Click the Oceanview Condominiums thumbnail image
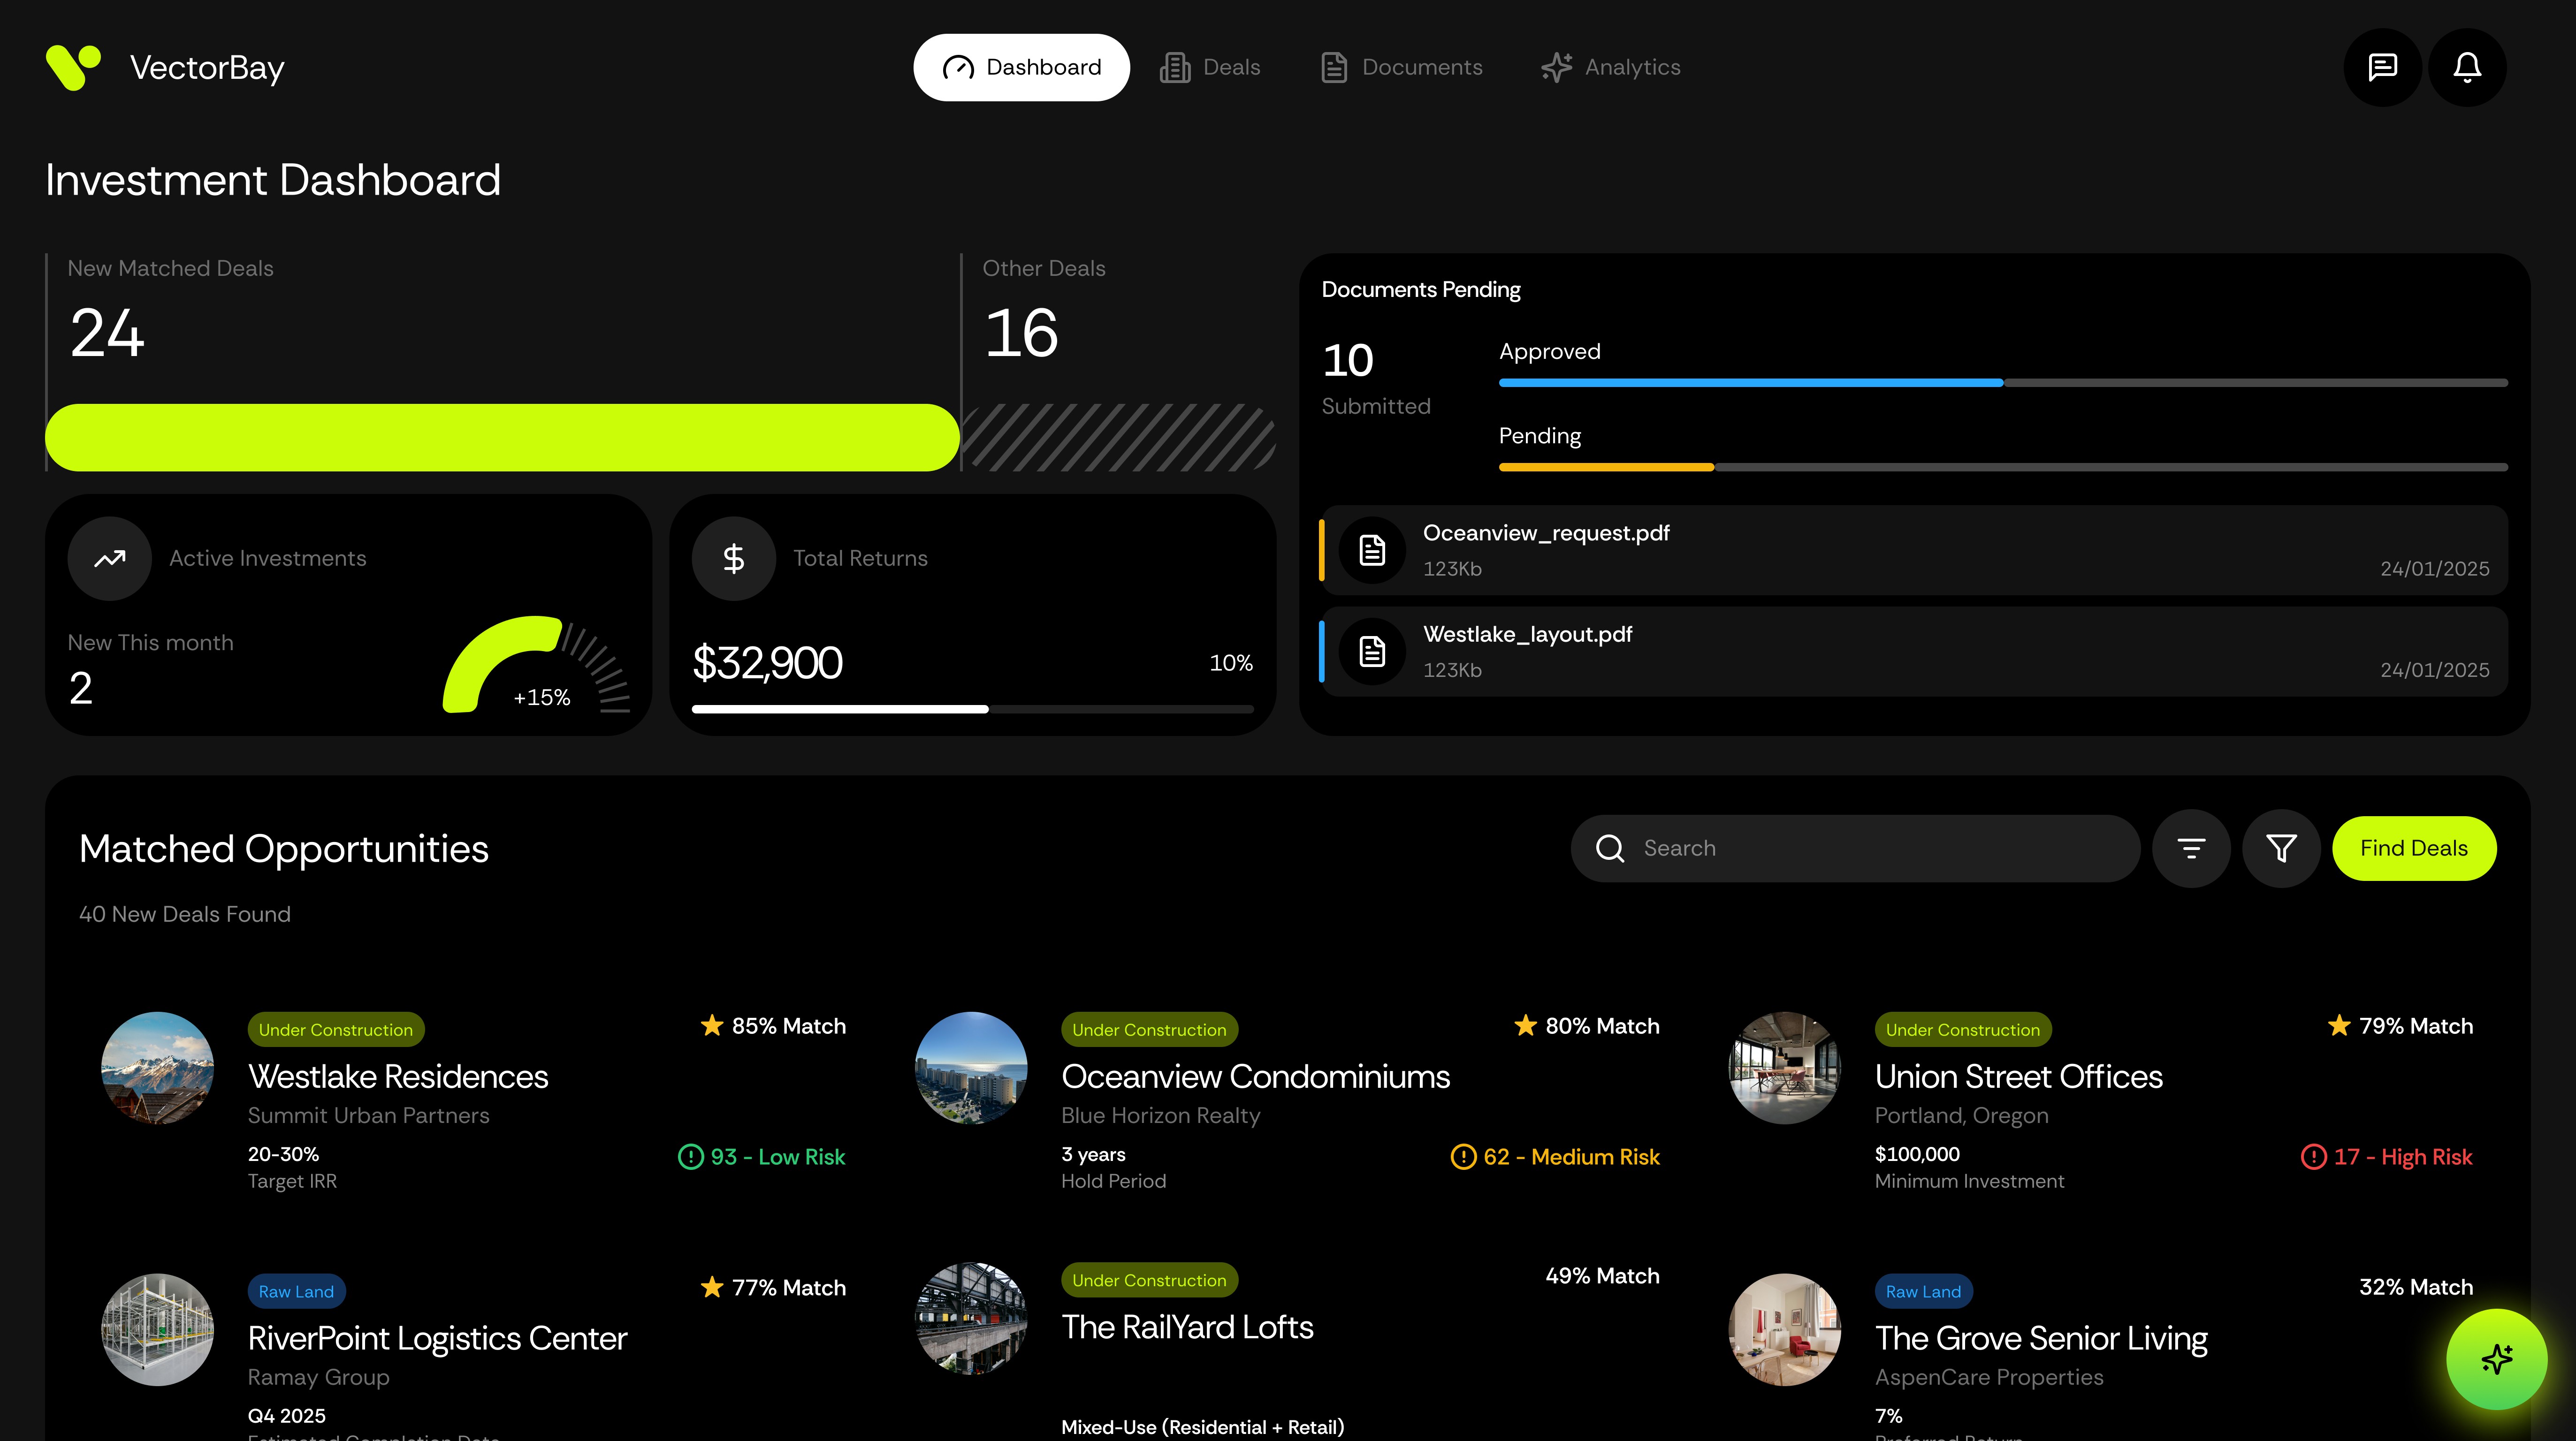Viewport: 2576px width, 1441px height. [971, 1068]
